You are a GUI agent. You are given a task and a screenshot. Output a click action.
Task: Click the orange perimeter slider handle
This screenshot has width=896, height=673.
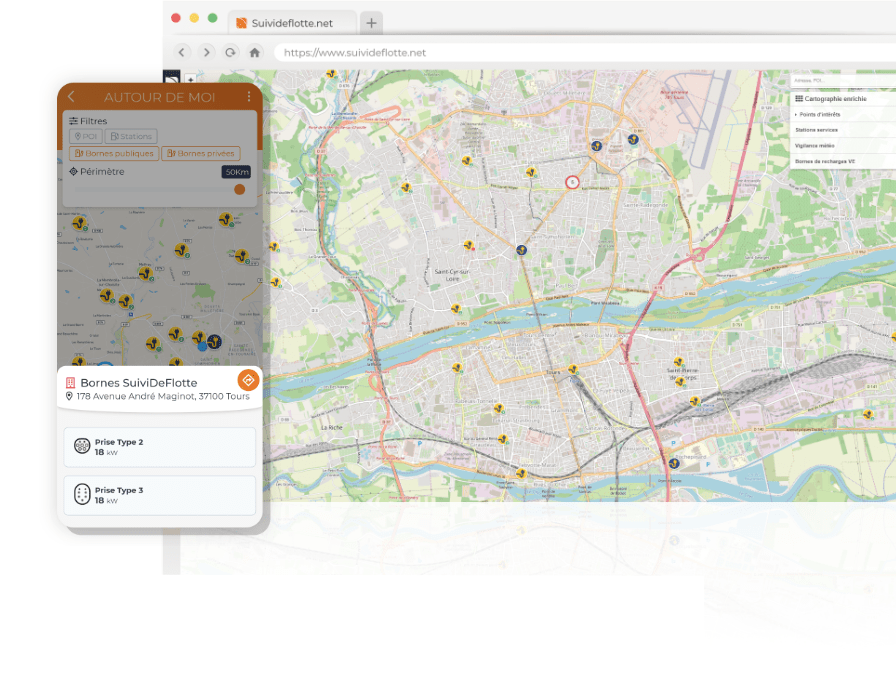pos(239,190)
